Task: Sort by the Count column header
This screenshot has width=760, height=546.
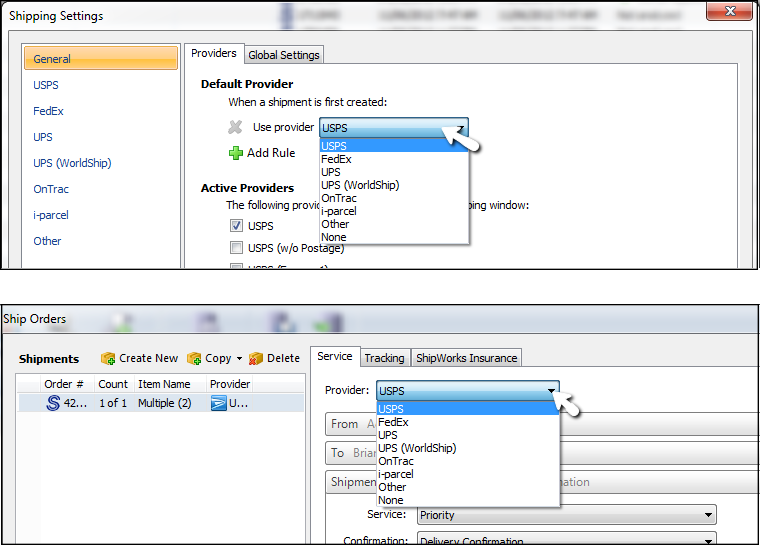Action: 114,384
